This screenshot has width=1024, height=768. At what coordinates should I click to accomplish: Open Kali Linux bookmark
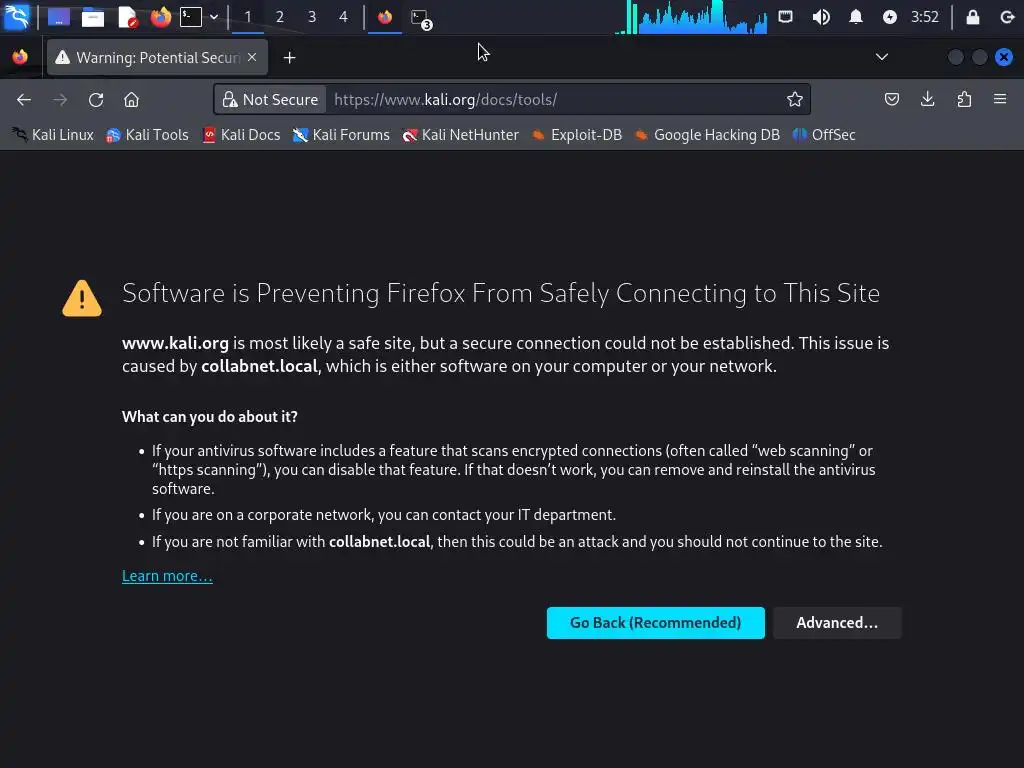click(53, 135)
